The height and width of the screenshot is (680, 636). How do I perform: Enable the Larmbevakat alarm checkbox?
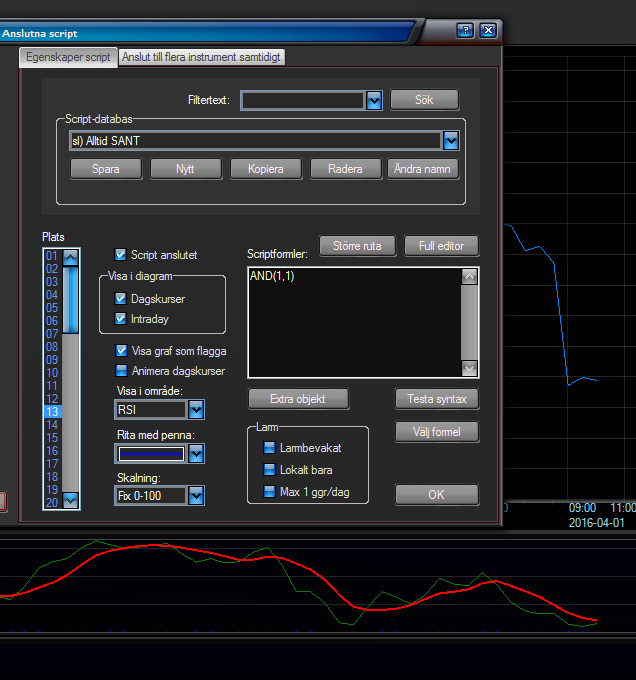[269, 448]
